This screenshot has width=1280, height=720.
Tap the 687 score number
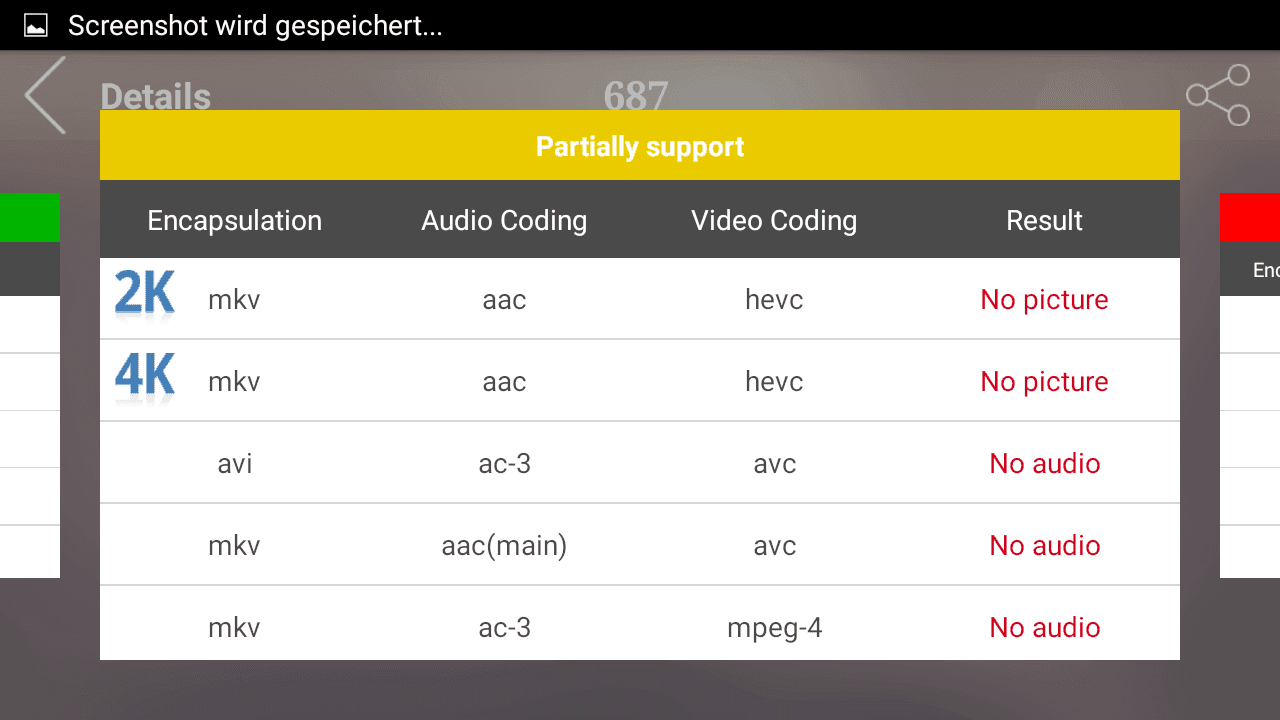pyautogui.click(x=636, y=96)
